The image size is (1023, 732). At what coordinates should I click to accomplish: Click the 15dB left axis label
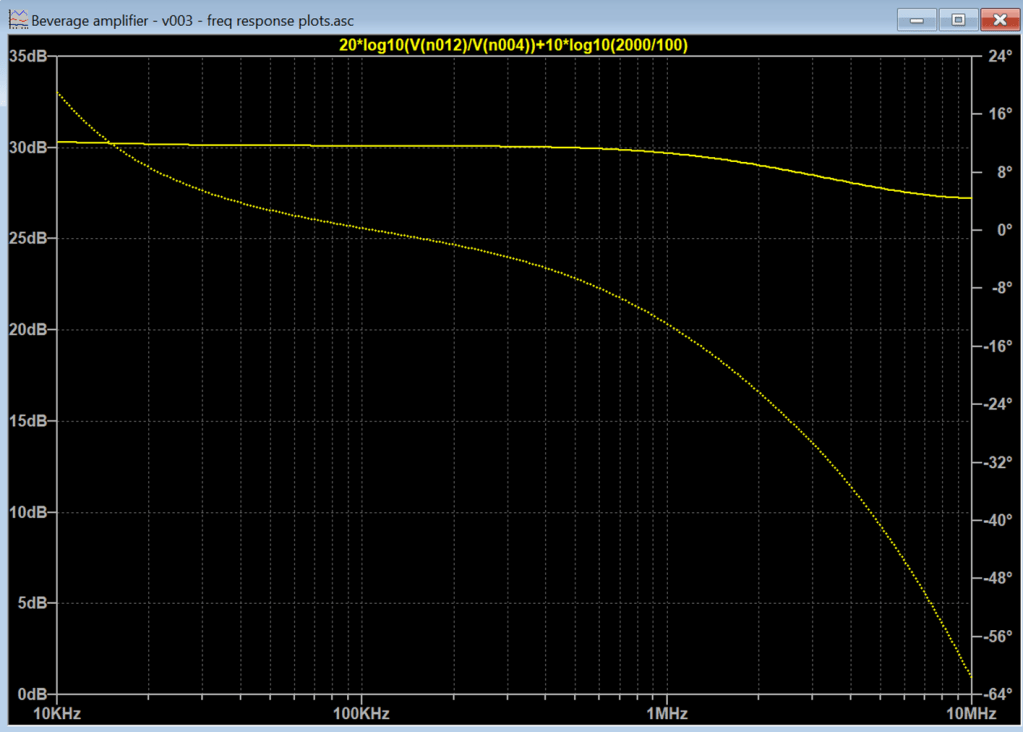tap(28, 421)
